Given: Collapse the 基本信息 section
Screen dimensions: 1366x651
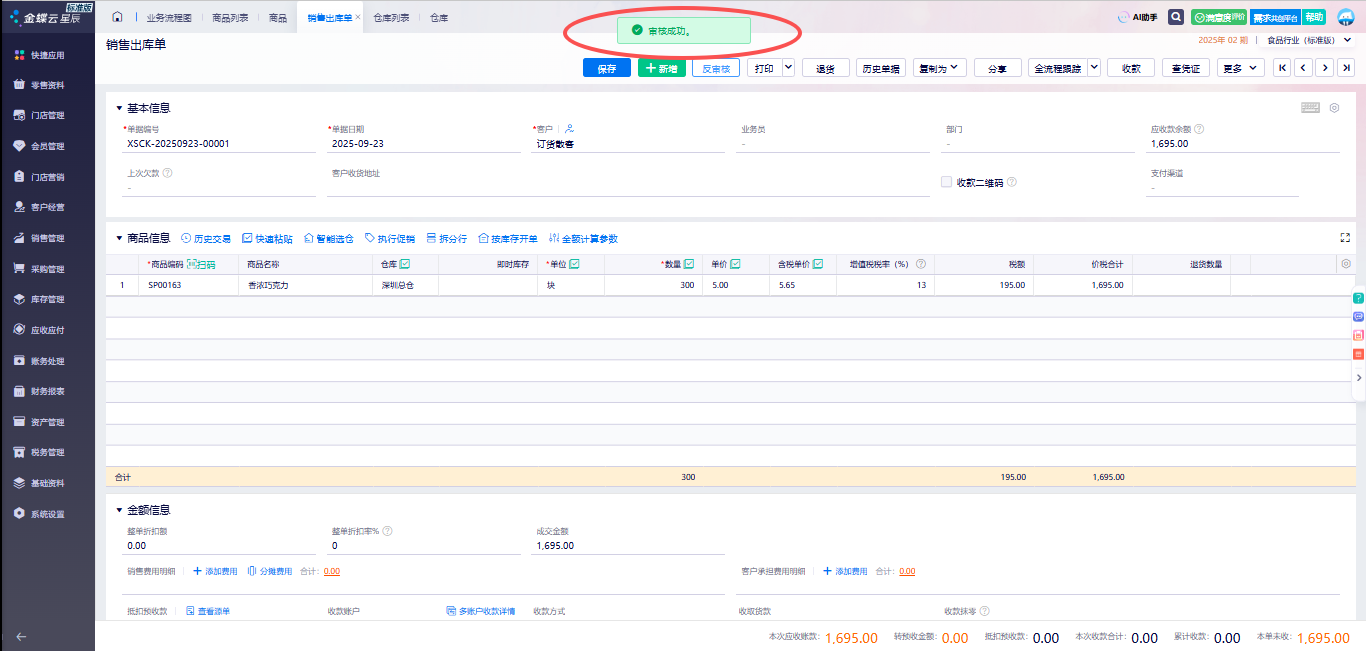Looking at the screenshot, I should pos(119,108).
